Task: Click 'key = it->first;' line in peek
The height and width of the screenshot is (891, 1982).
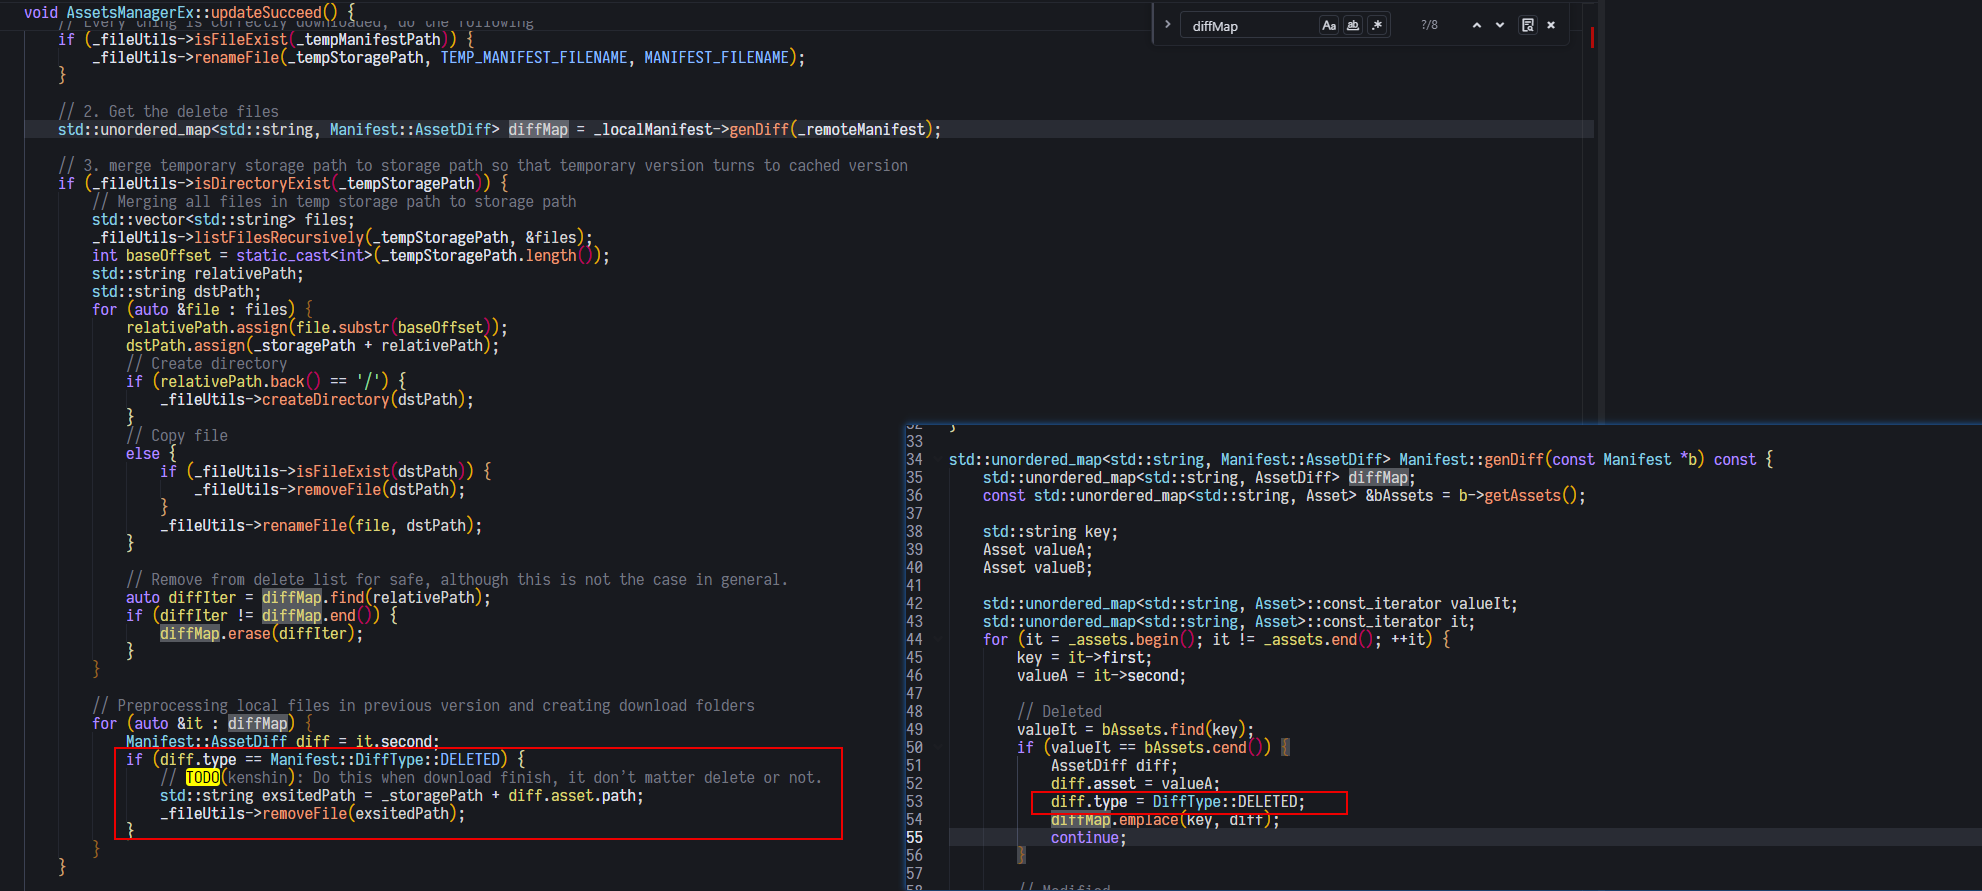Action: [1084, 658]
